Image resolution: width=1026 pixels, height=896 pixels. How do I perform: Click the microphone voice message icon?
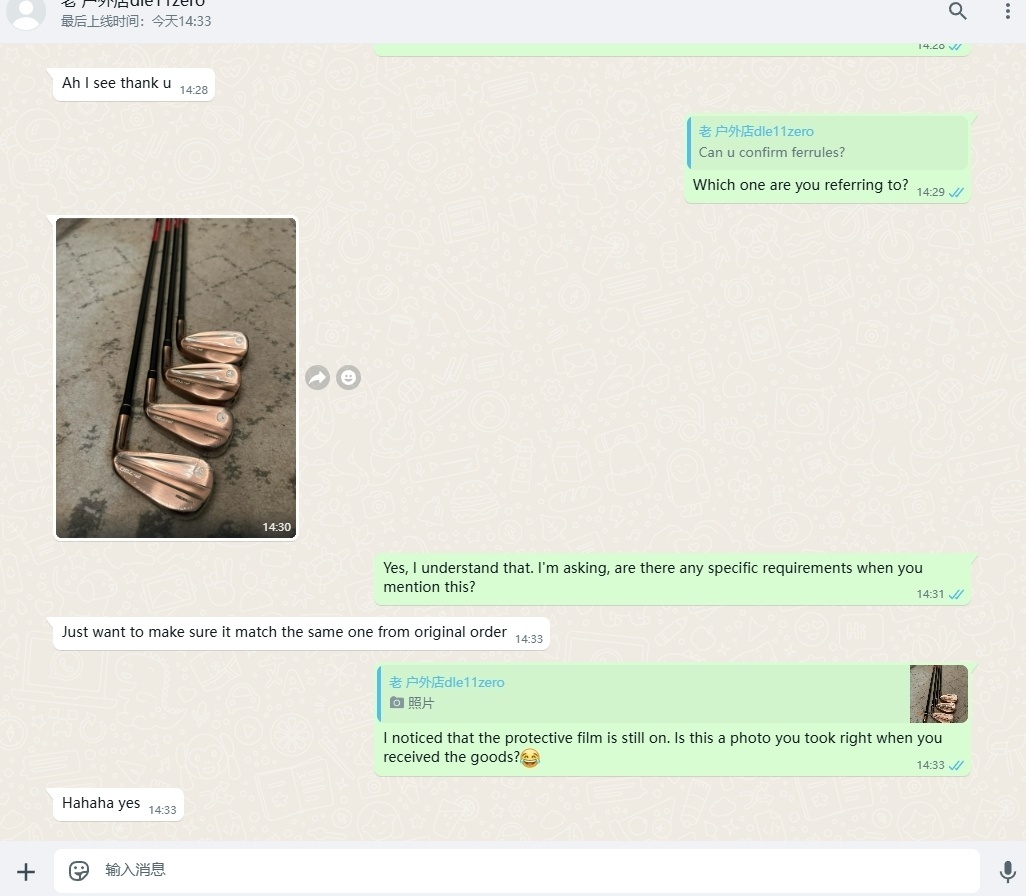1007,871
